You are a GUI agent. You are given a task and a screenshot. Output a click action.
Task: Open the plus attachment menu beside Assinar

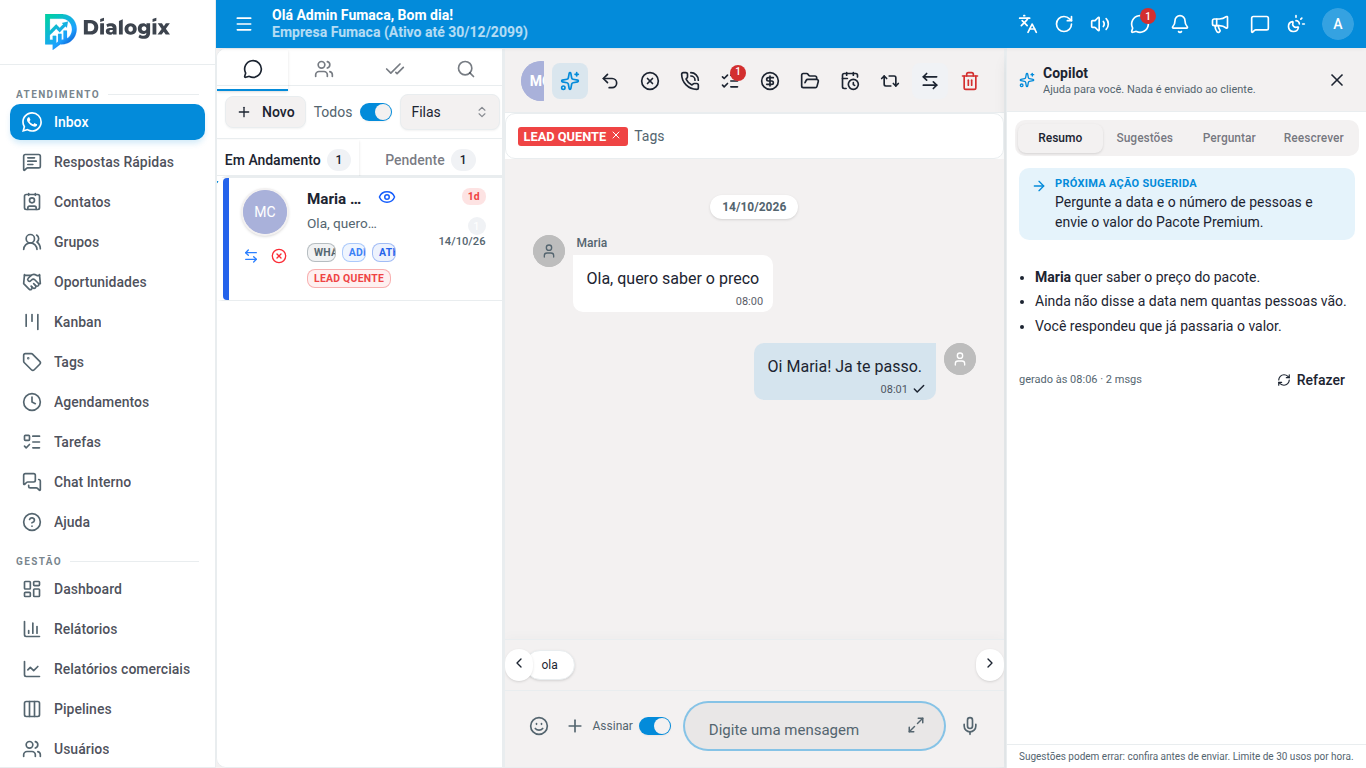(575, 726)
